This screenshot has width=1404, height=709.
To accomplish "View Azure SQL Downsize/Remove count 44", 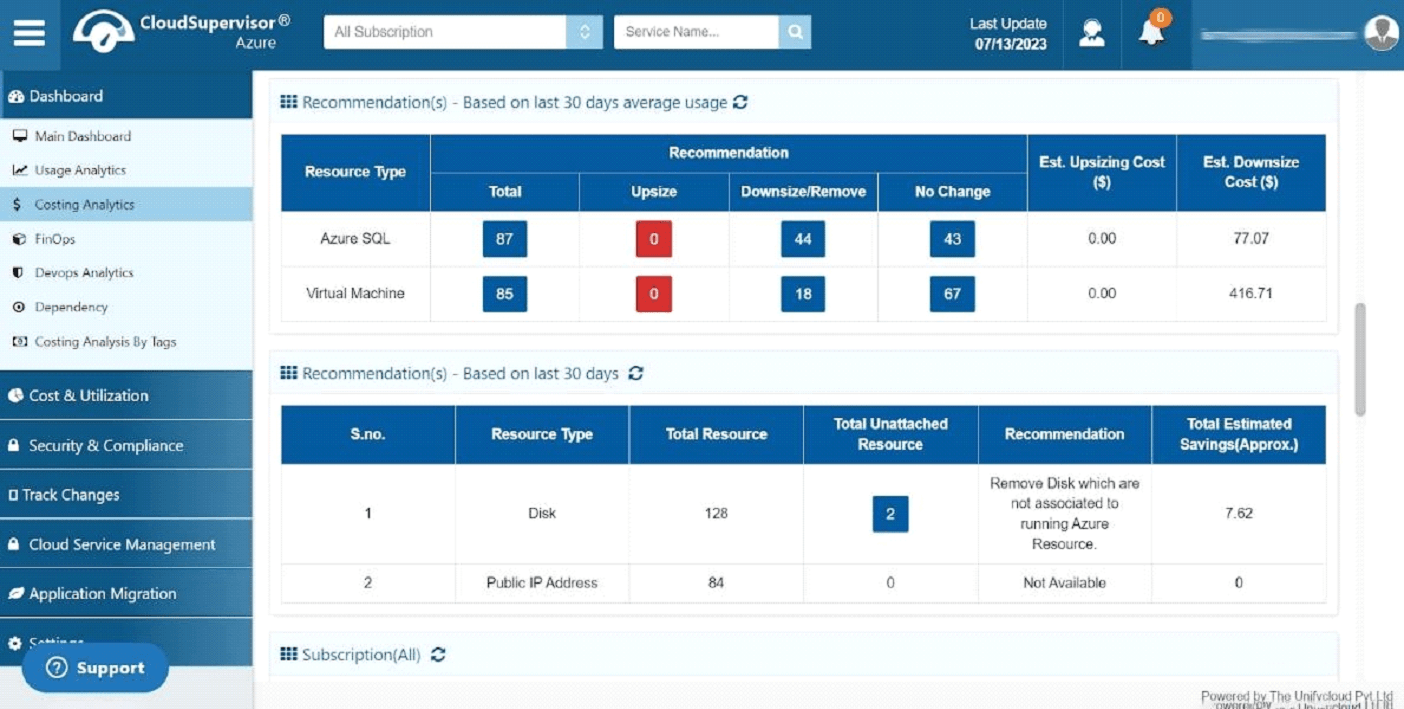I will [x=803, y=239].
